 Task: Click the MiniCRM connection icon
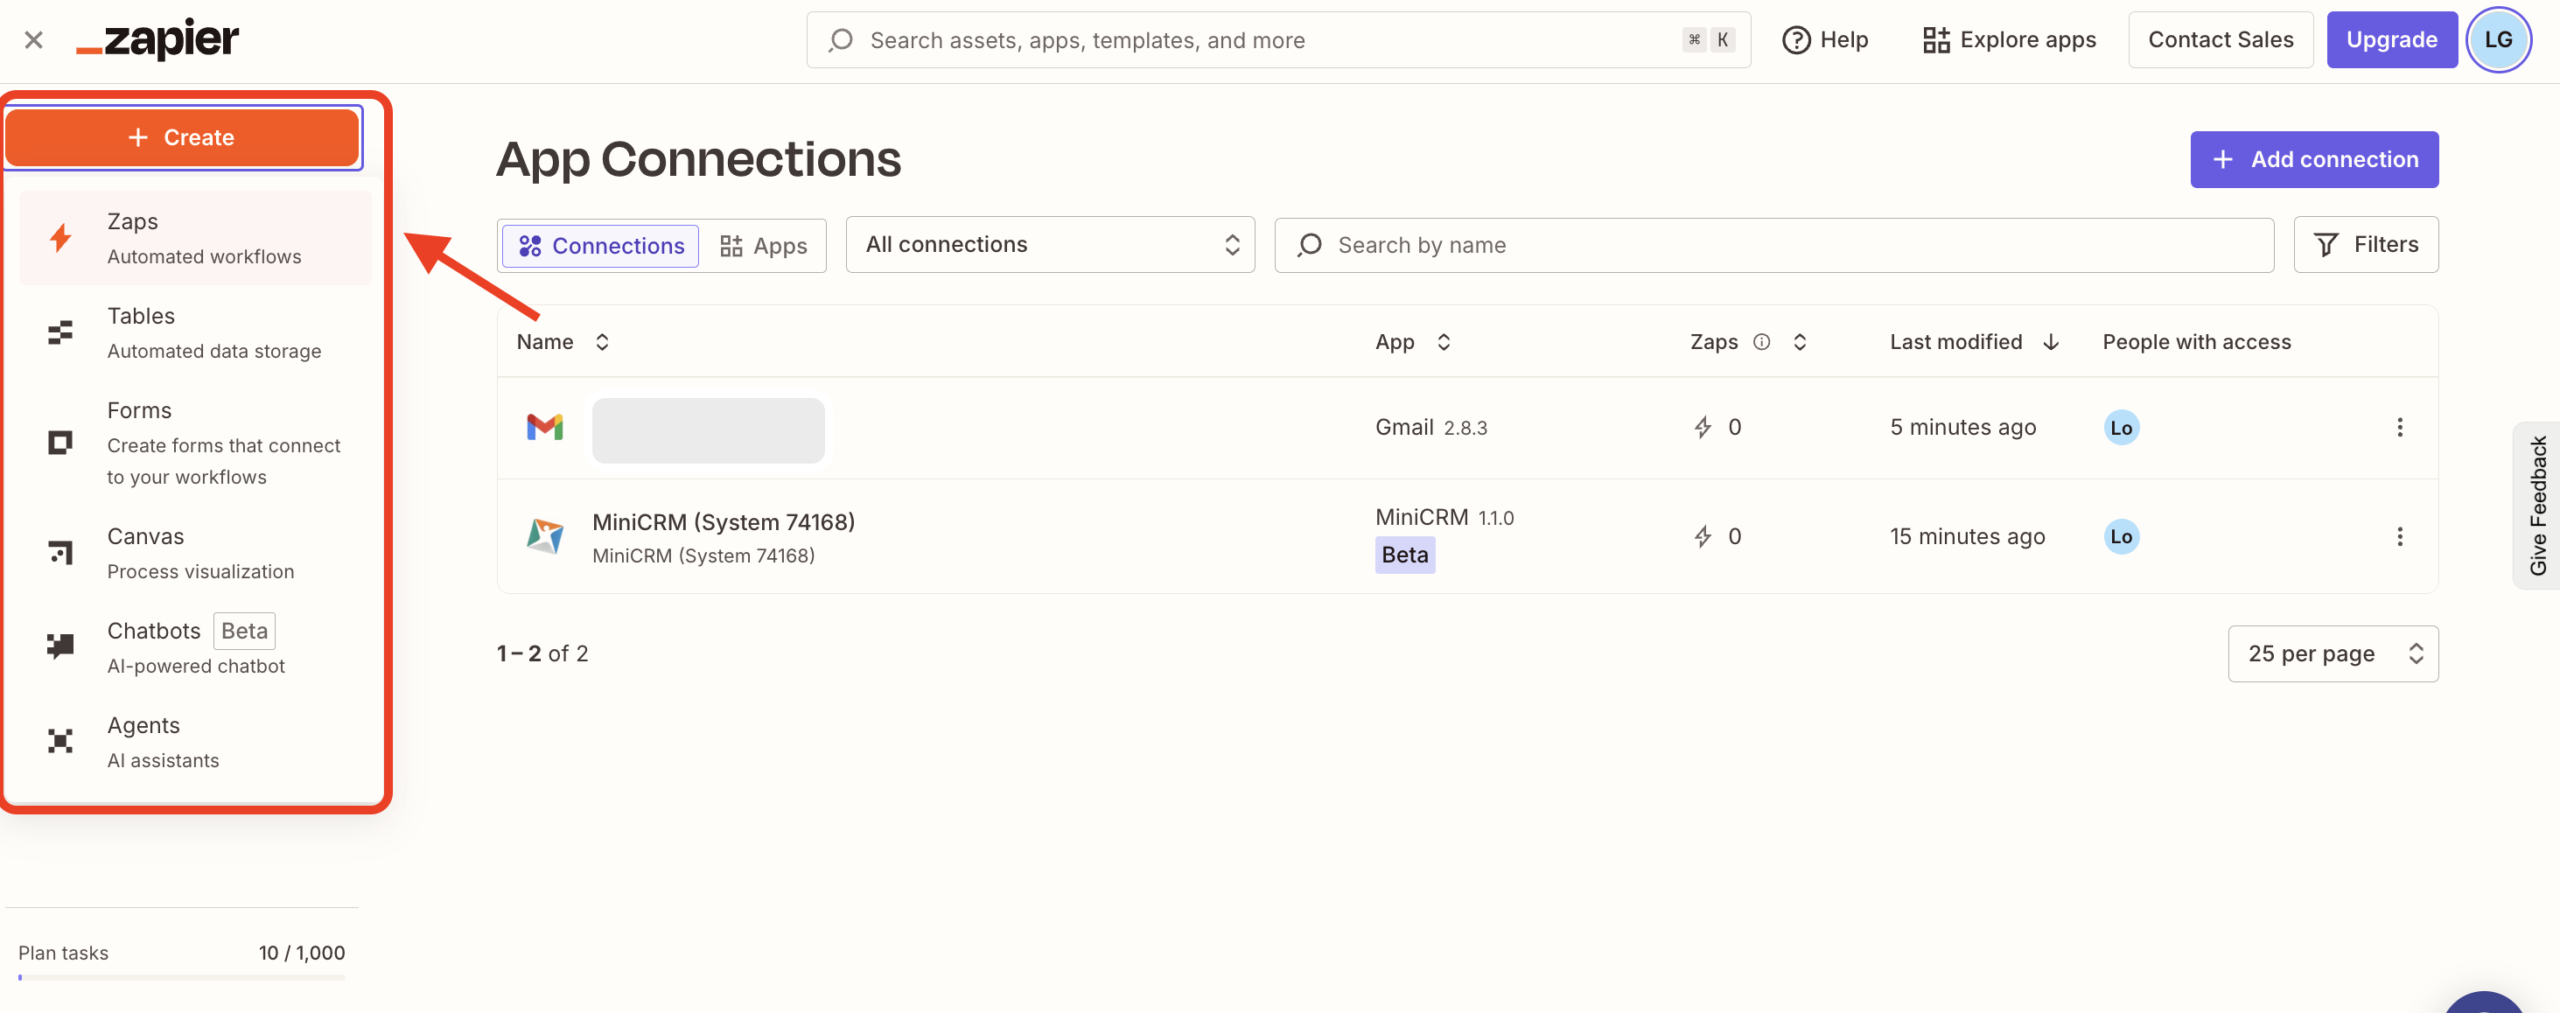coord(545,537)
